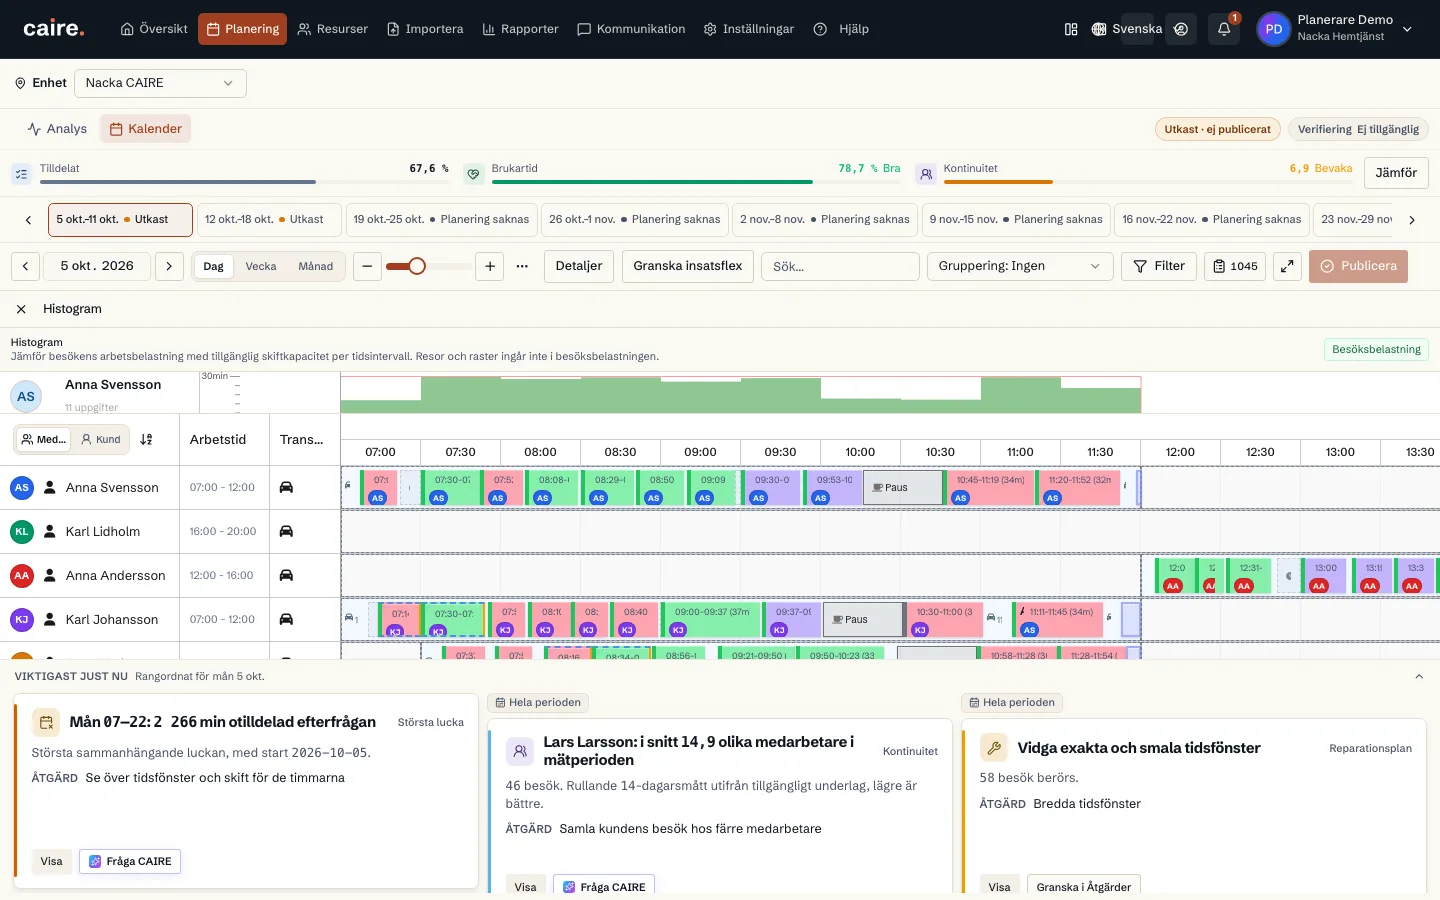
Task: Open the notifications bell
Action: tap(1224, 29)
